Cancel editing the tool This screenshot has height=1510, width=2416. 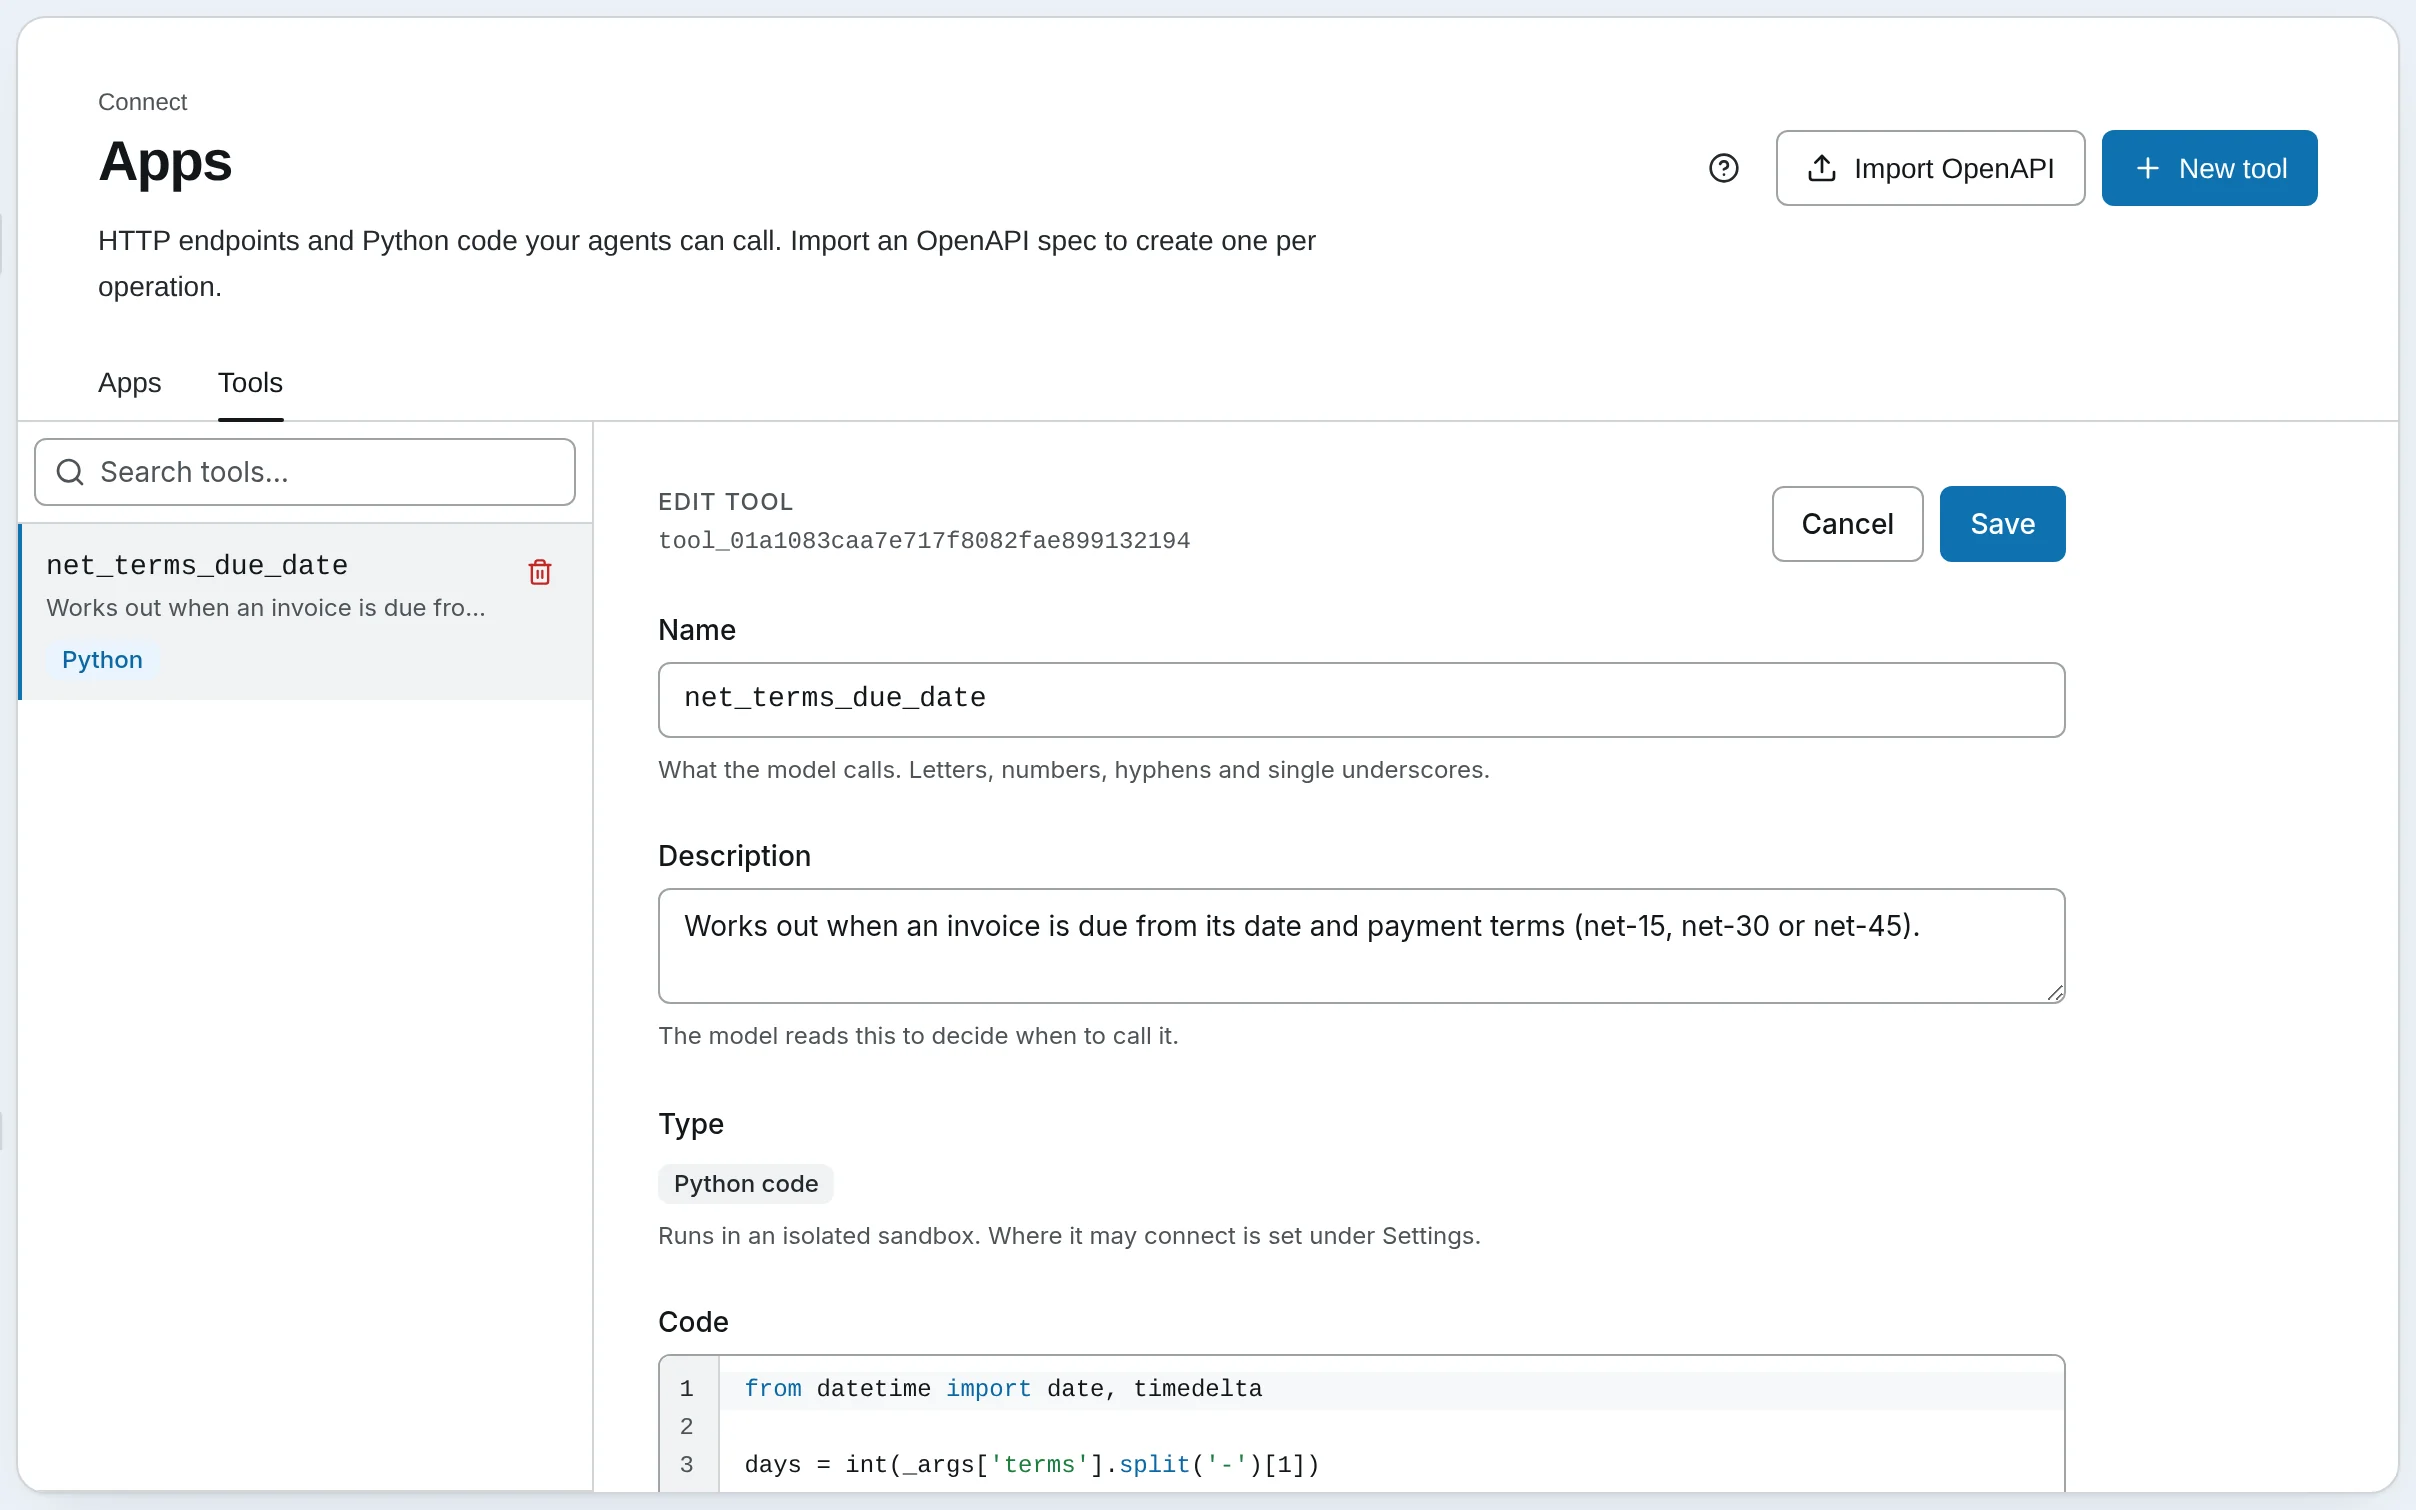(1847, 524)
